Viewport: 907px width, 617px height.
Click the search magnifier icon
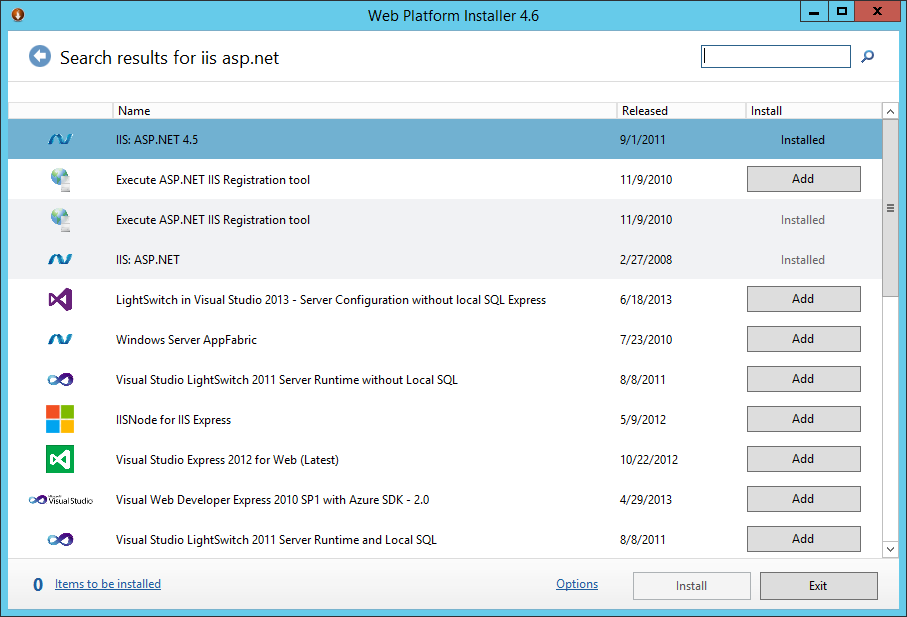pos(867,57)
